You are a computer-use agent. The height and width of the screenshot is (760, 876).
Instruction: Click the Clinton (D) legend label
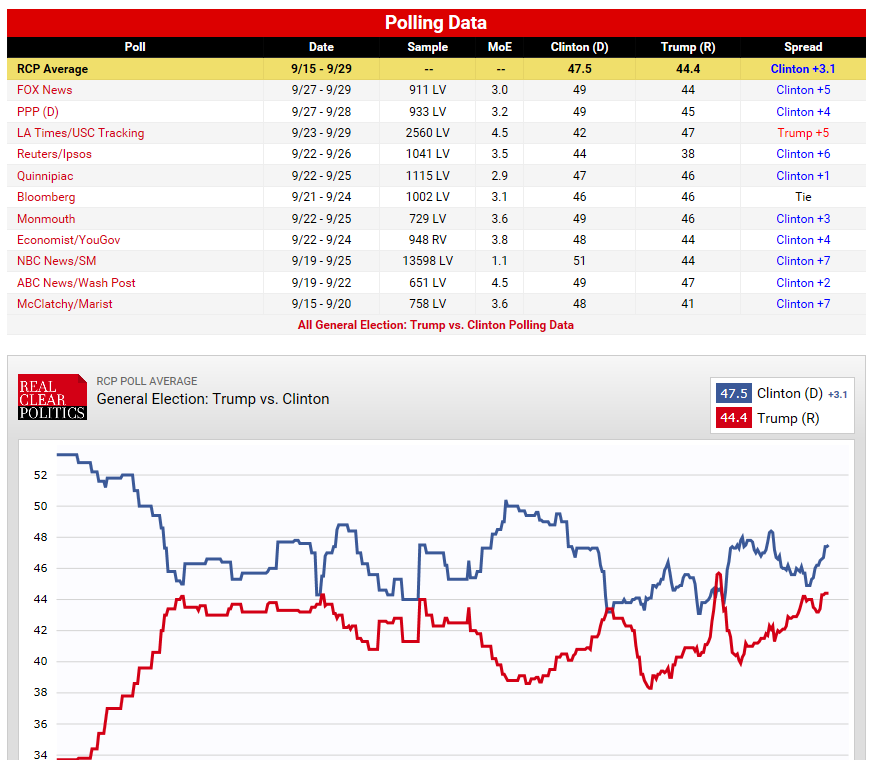pyautogui.click(x=790, y=394)
